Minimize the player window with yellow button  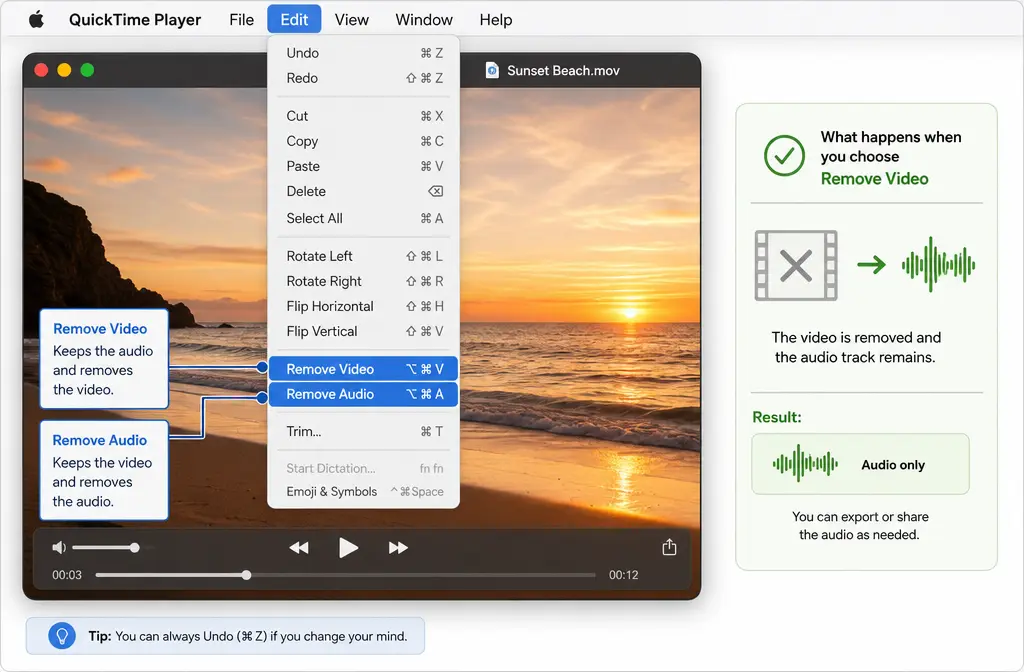point(64,70)
